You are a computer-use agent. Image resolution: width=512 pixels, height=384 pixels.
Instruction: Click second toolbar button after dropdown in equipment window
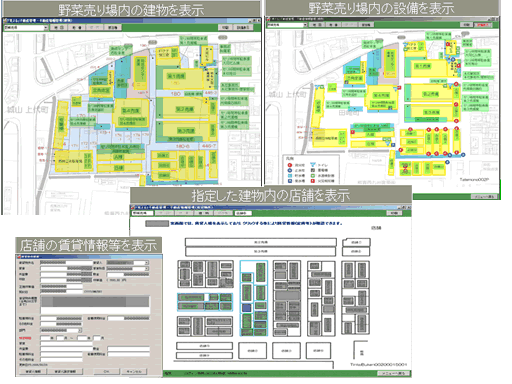(333, 25)
